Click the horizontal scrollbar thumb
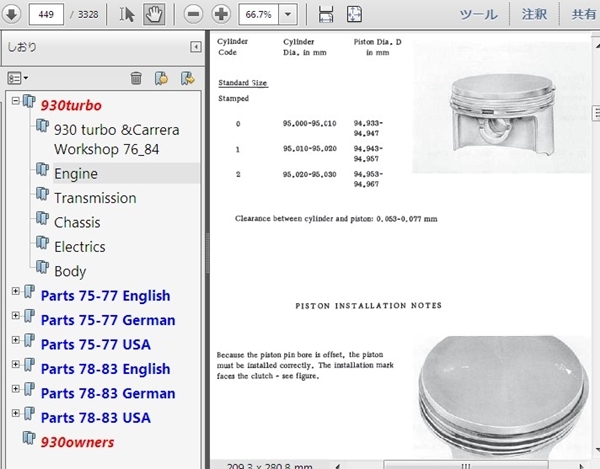Image resolution: width=600 pixels, height=469 pixels. coord(466,466)
